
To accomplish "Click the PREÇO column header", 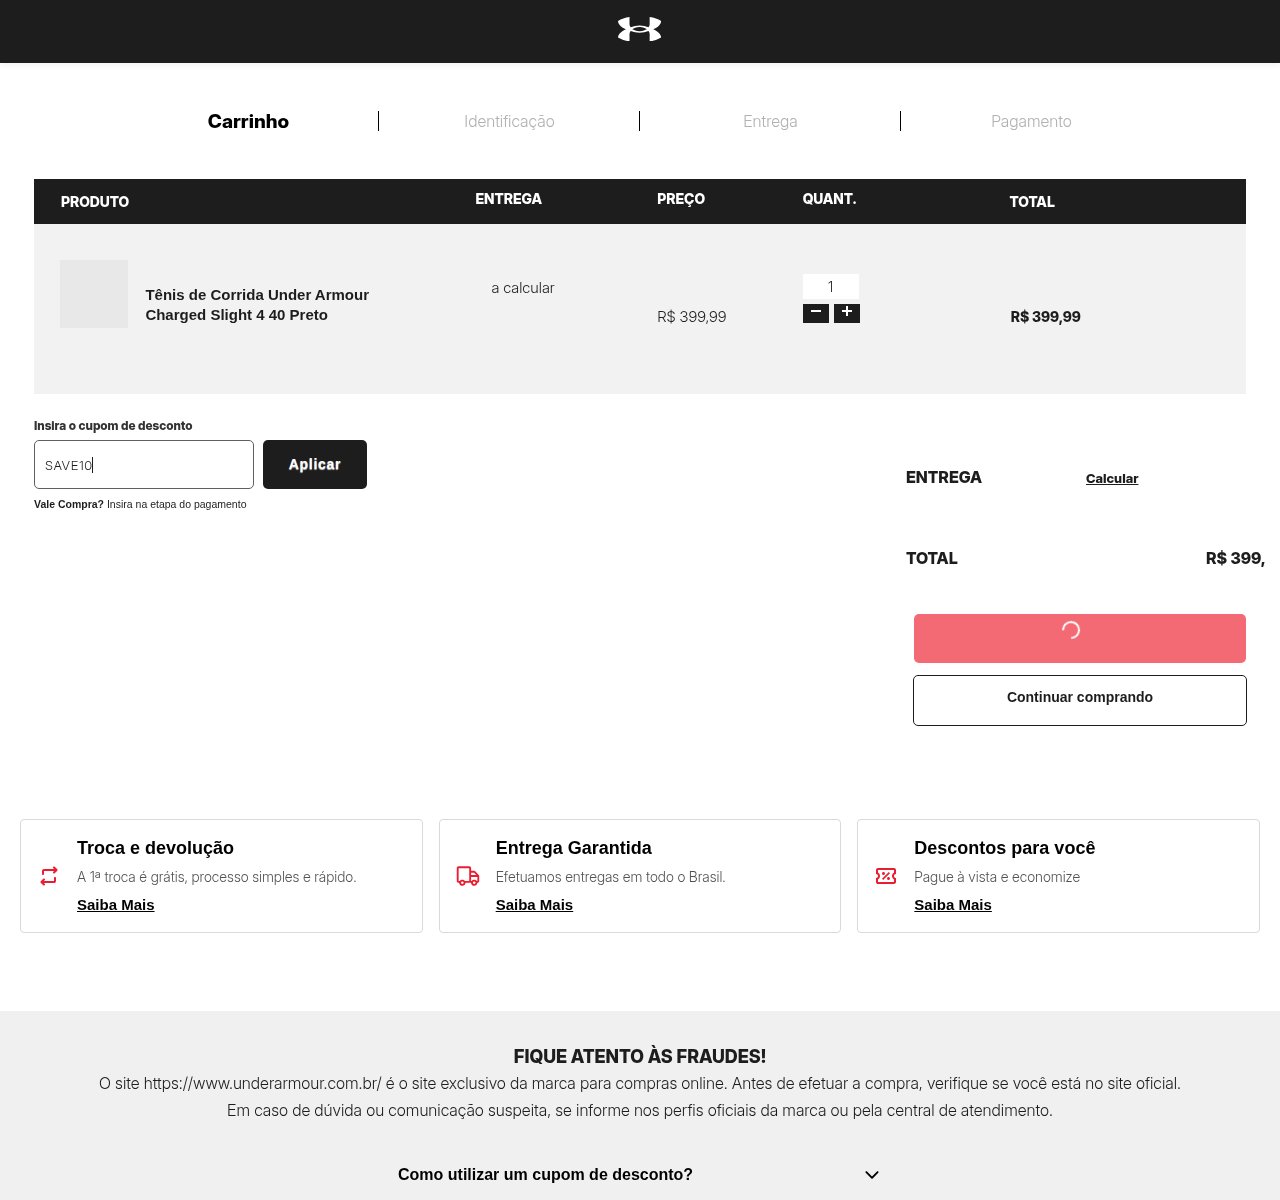I will tap(681, 199).
